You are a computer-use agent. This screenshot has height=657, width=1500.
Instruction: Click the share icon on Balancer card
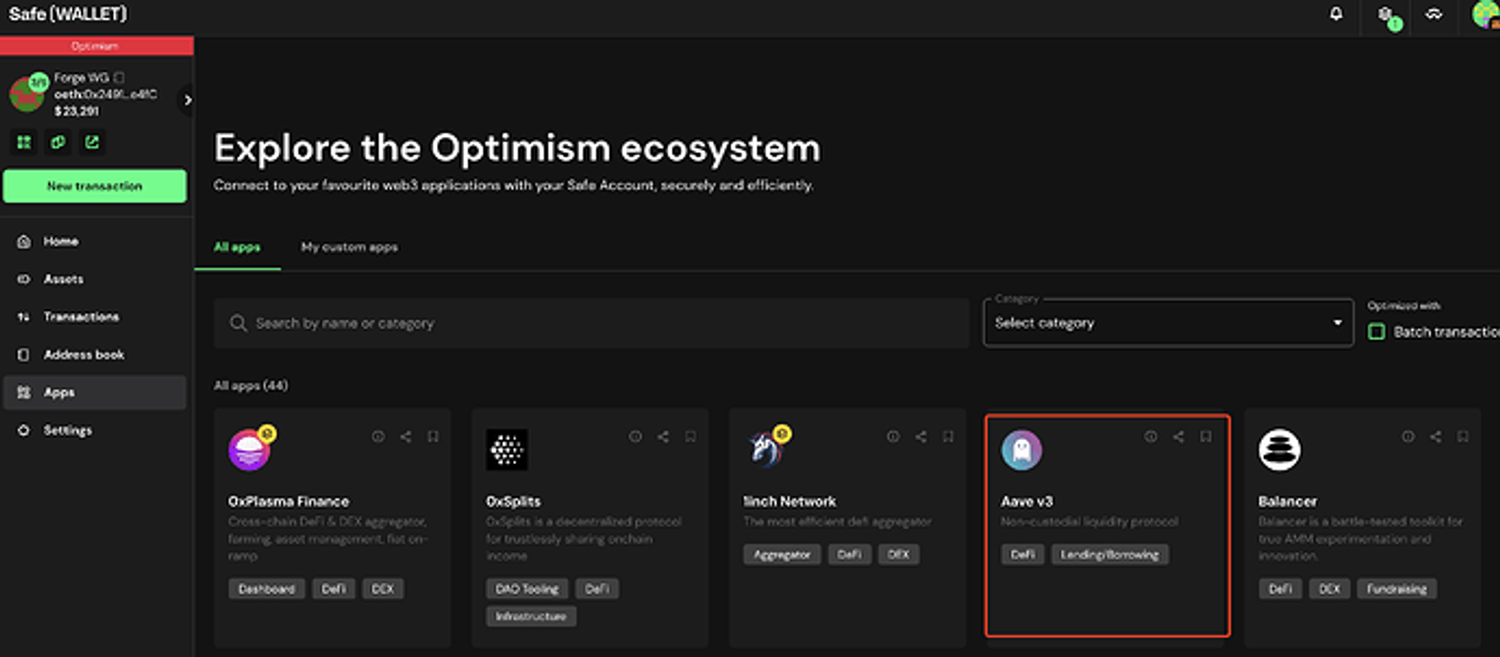[x=1435, y=437]
